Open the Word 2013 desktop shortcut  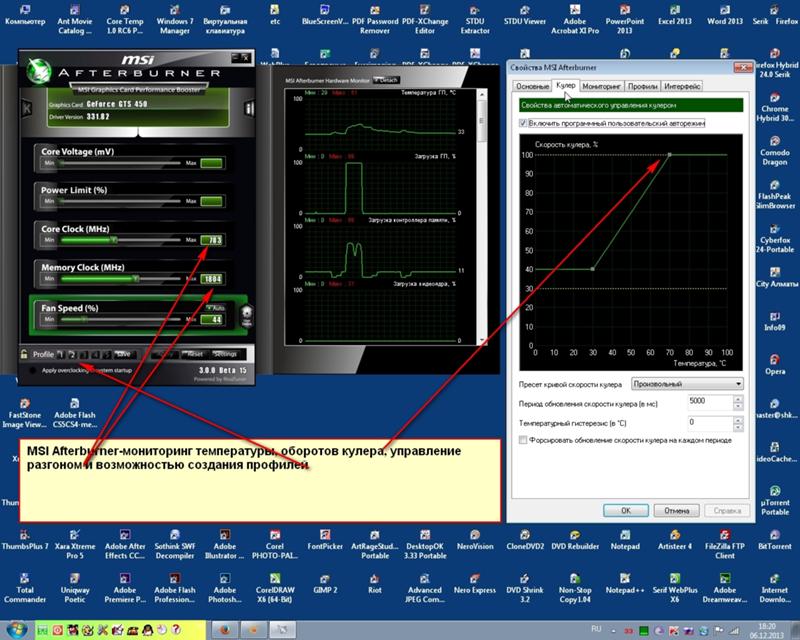pos(724,15)
